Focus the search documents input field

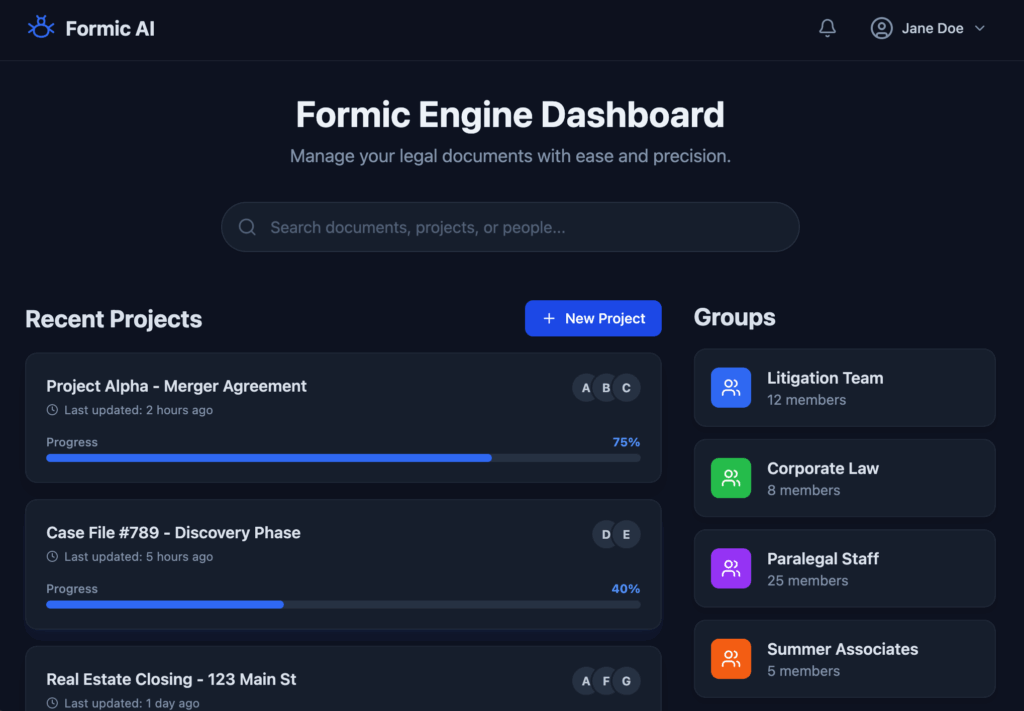click(520, 227)
